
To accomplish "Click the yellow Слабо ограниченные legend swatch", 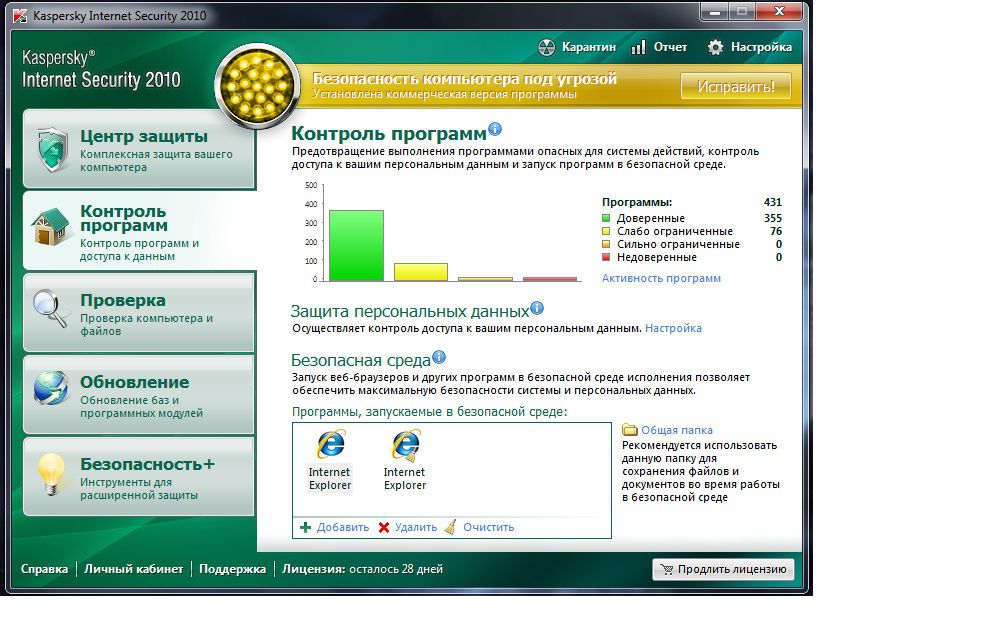I will (x=606, y=231).
